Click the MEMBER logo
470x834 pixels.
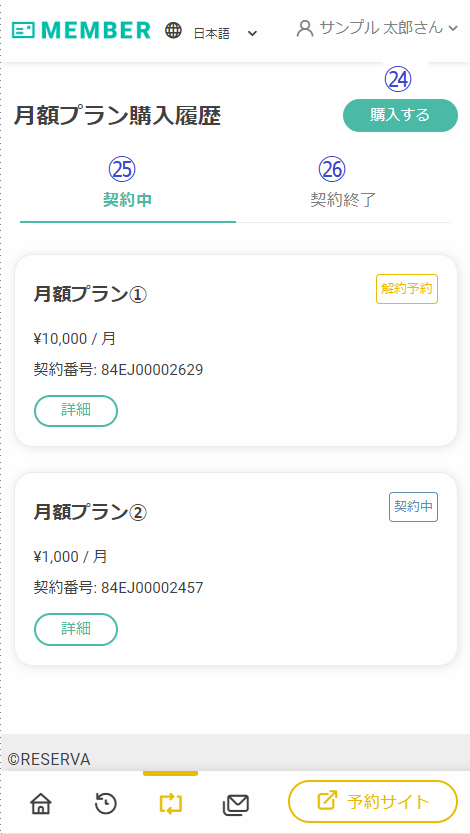tap(81, 30)
